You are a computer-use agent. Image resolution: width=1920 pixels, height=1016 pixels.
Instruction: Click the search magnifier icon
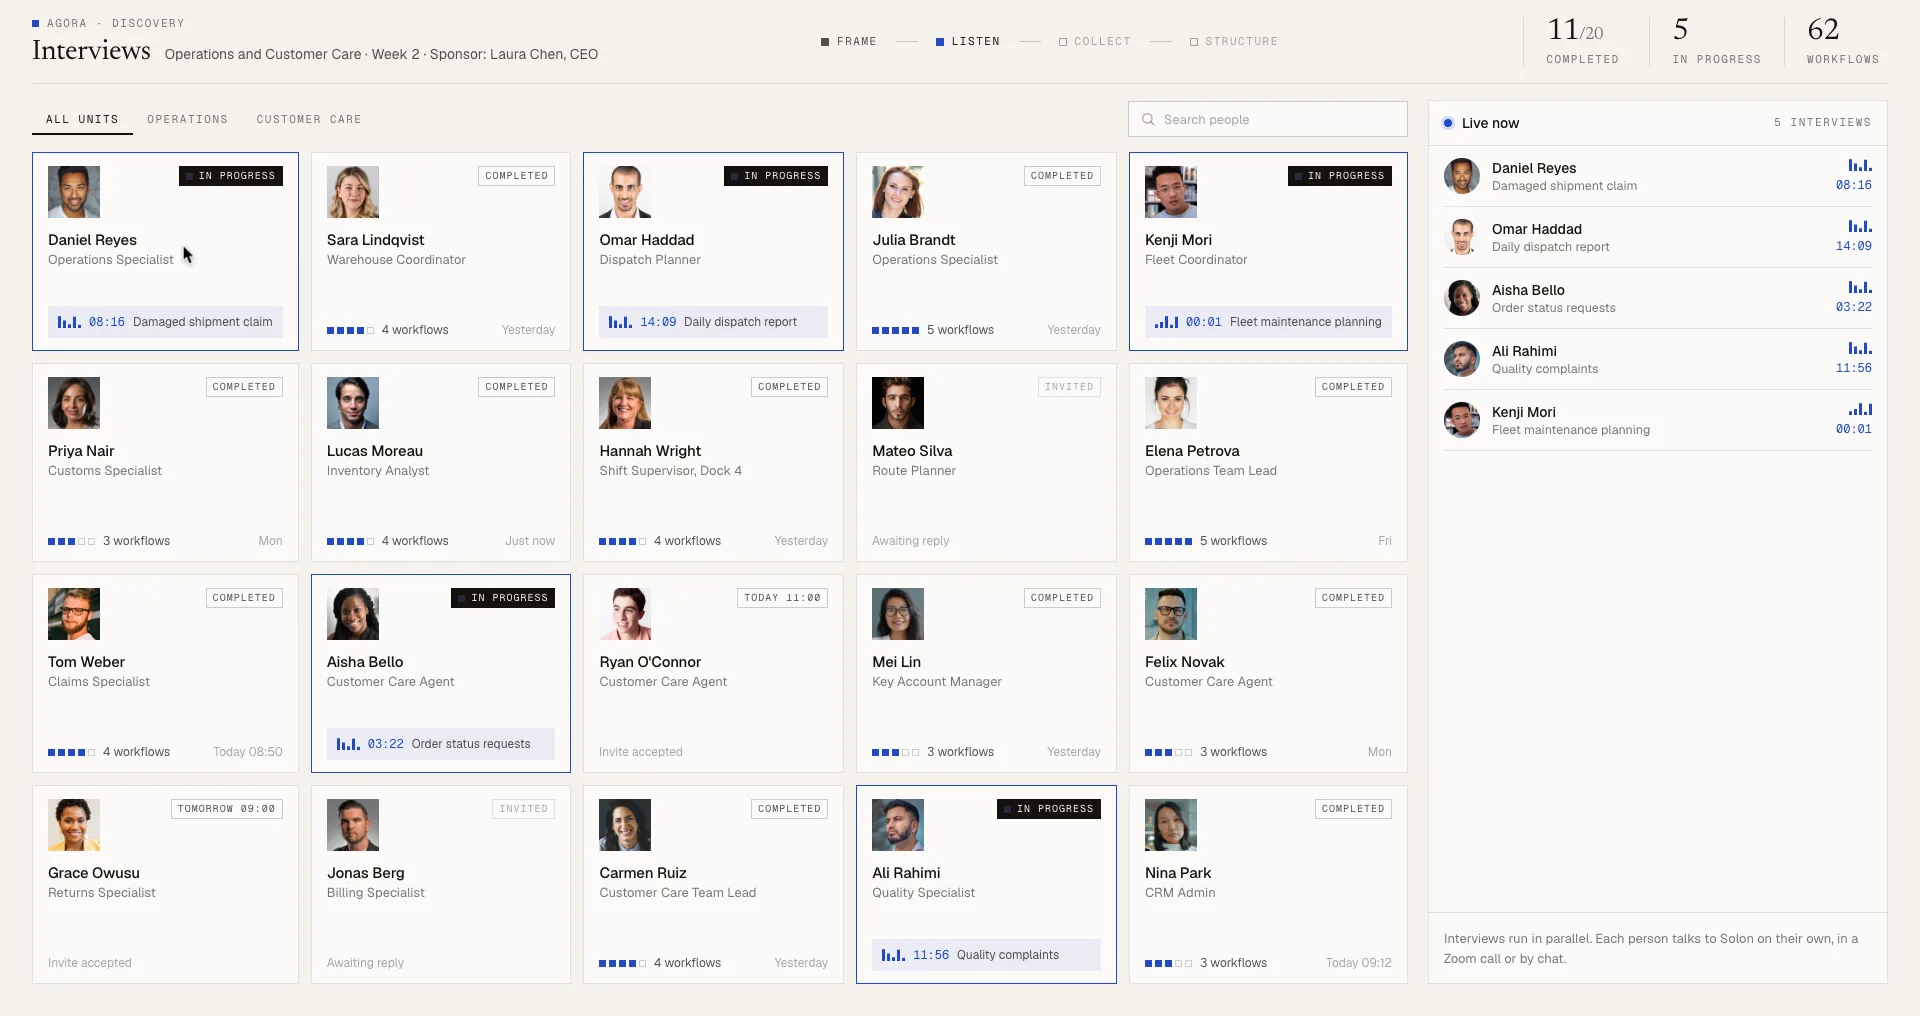pyautogui.click(x=1148, y=120)
